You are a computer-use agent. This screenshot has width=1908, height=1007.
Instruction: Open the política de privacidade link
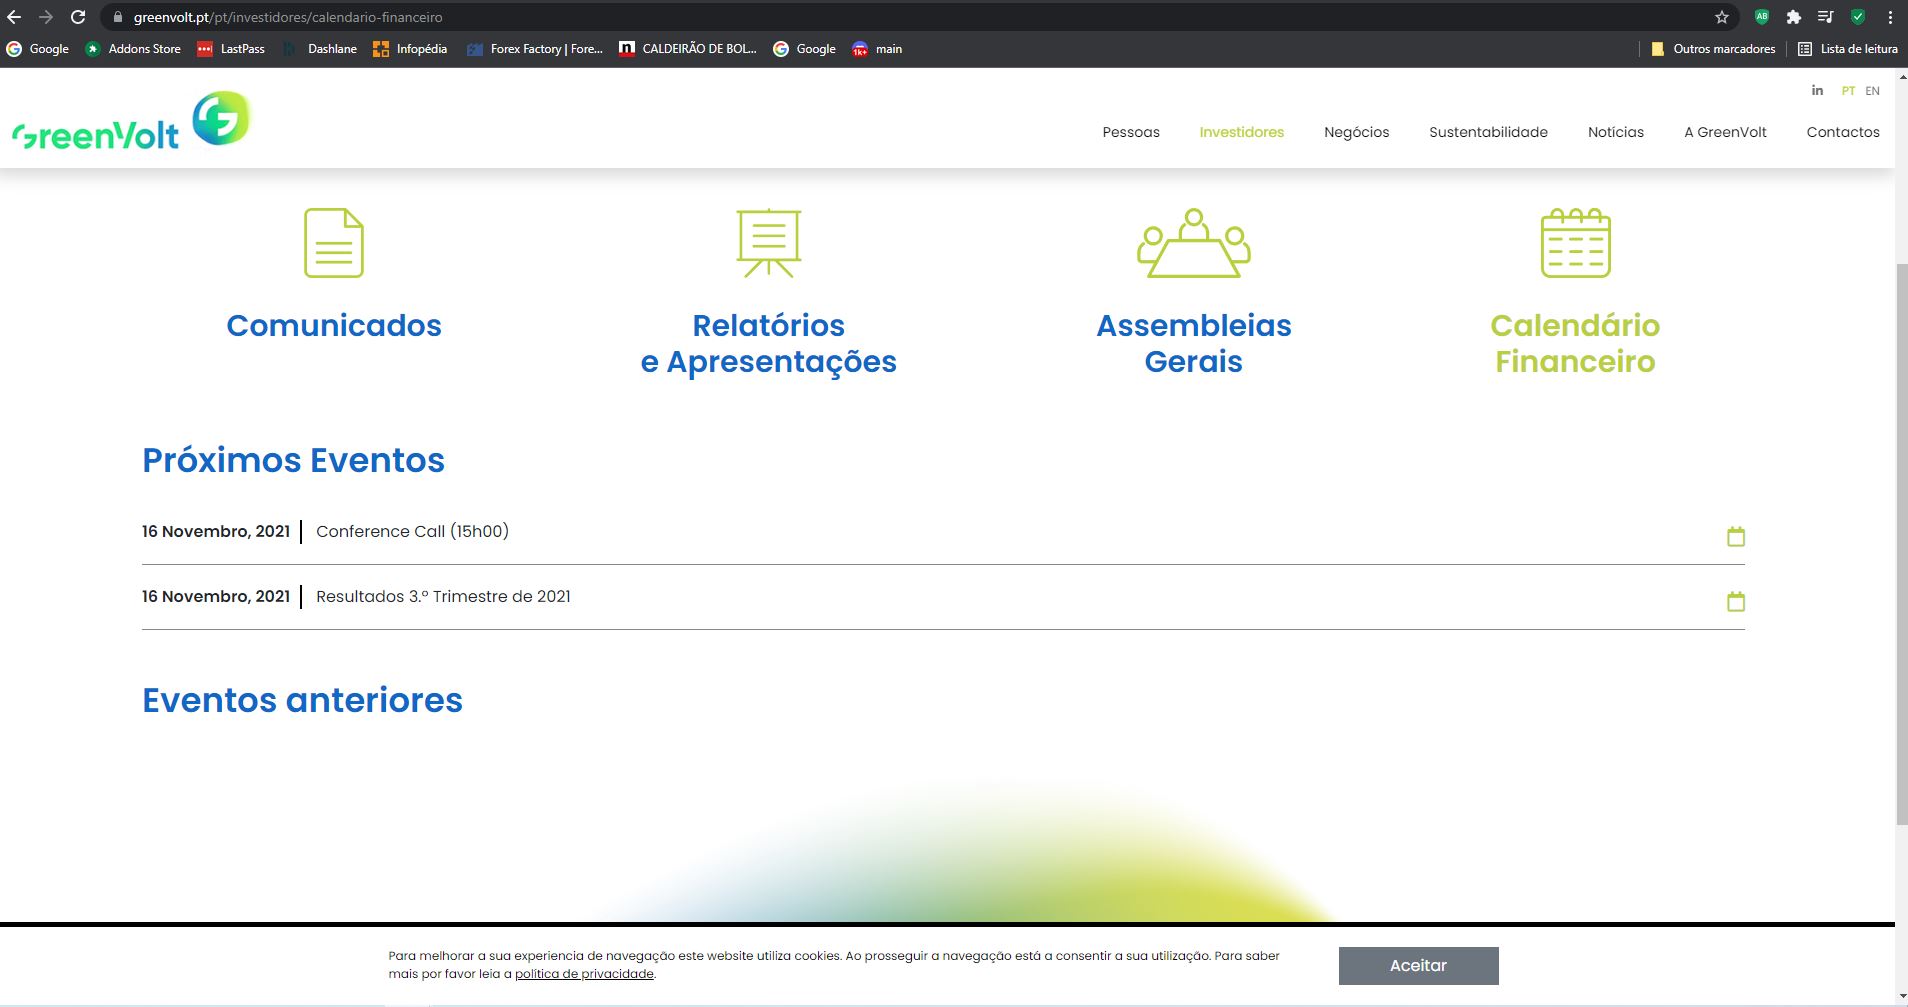[x=584, y=974]
